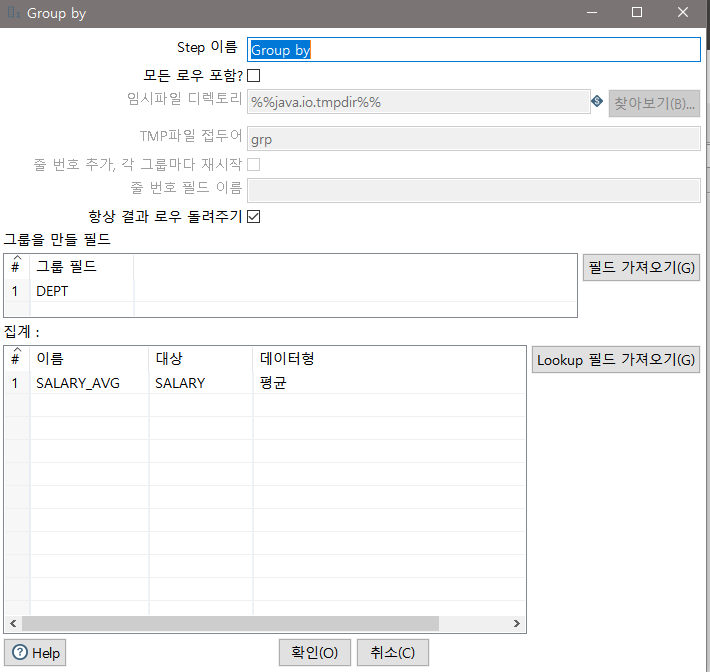The width and height of the screenshot is (710, 672).
Task: Select row number 1 in aggregates table
Action: [17, 383]
